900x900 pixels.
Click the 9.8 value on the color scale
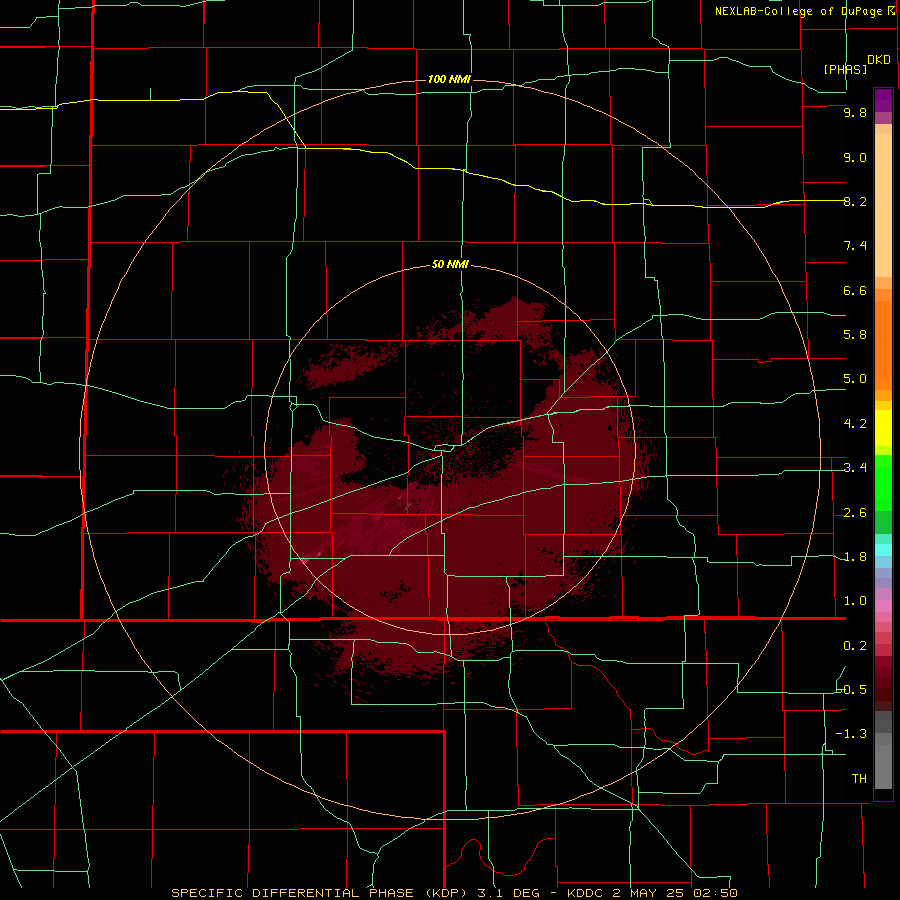pos(855,112)
